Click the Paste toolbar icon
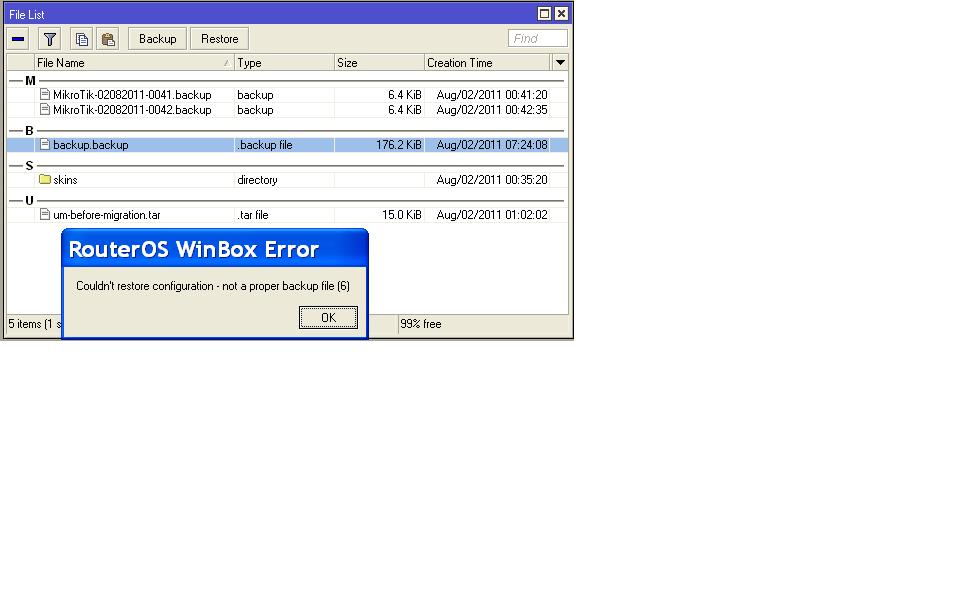Image resolution: width=958 pixels, height=600 pixels. click(x=108, y=39)
